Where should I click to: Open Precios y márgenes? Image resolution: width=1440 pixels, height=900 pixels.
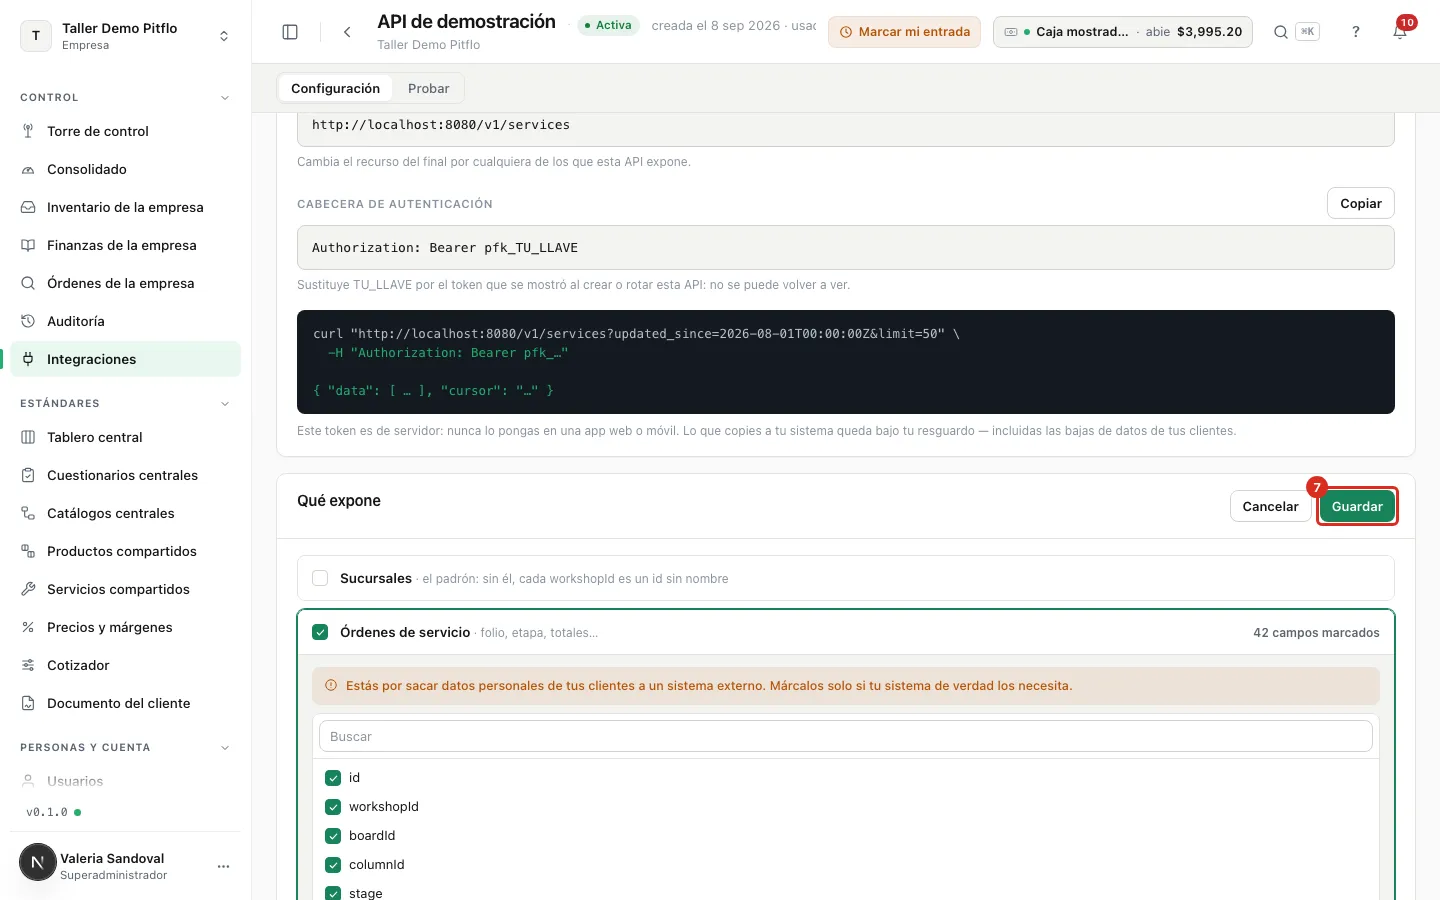[x=125, y=627]
